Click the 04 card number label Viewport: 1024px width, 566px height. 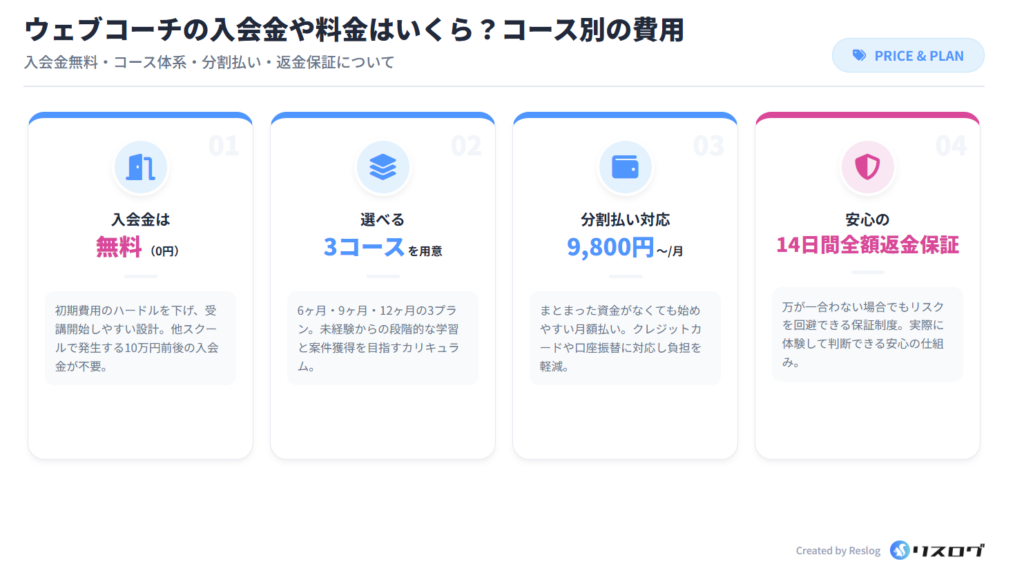(950, 146)
